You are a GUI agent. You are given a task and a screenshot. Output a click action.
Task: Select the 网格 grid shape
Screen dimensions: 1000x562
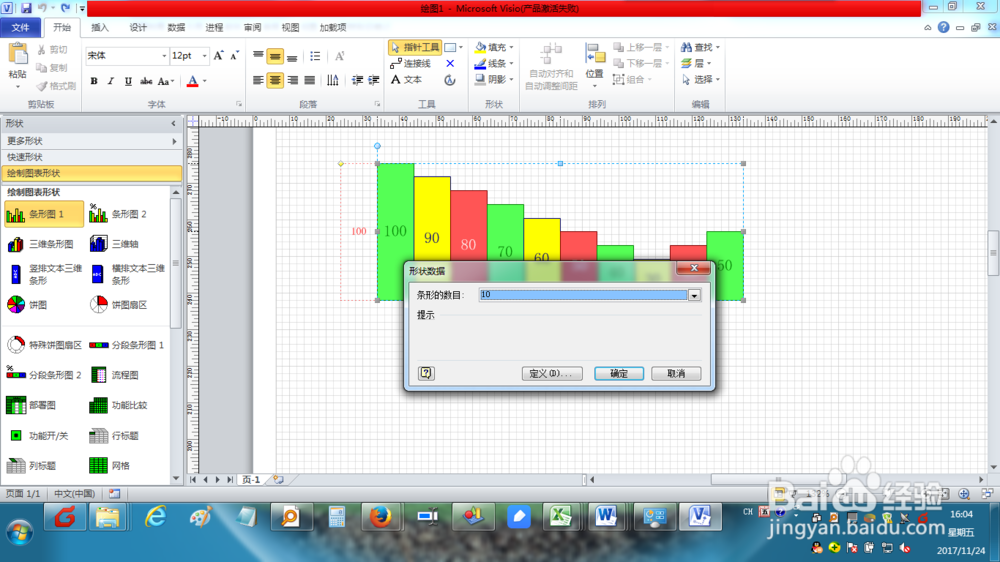click(x=110, y=466)
